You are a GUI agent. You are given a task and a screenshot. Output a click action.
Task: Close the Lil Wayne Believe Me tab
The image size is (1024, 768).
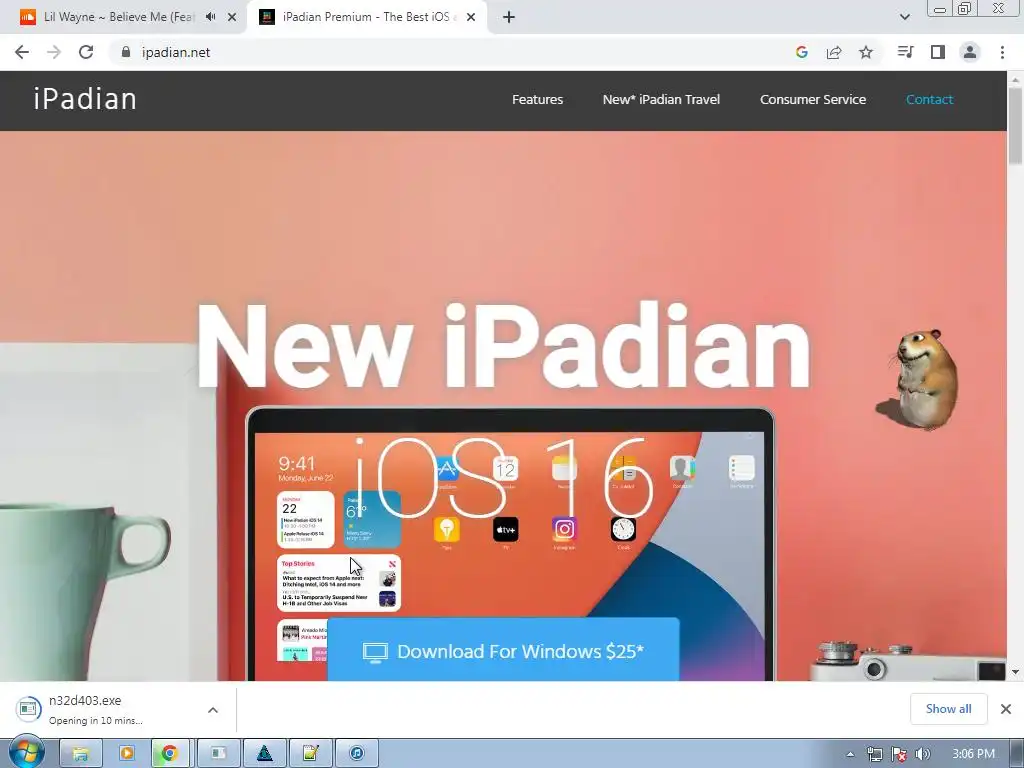[232, 17]
